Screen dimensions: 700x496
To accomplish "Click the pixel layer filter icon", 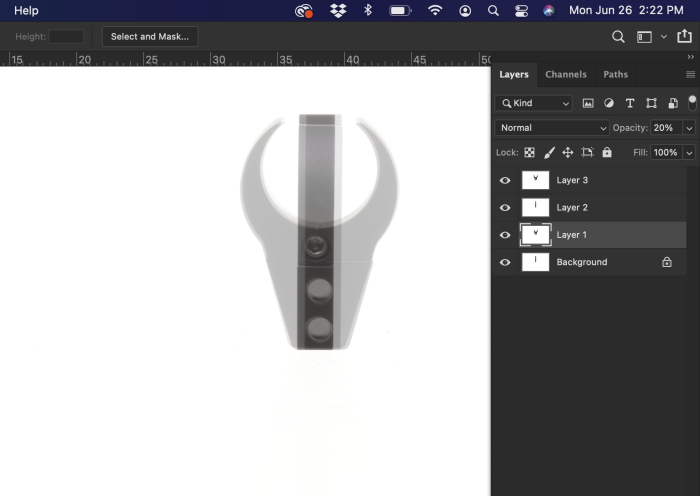I will tap(588, 103).
